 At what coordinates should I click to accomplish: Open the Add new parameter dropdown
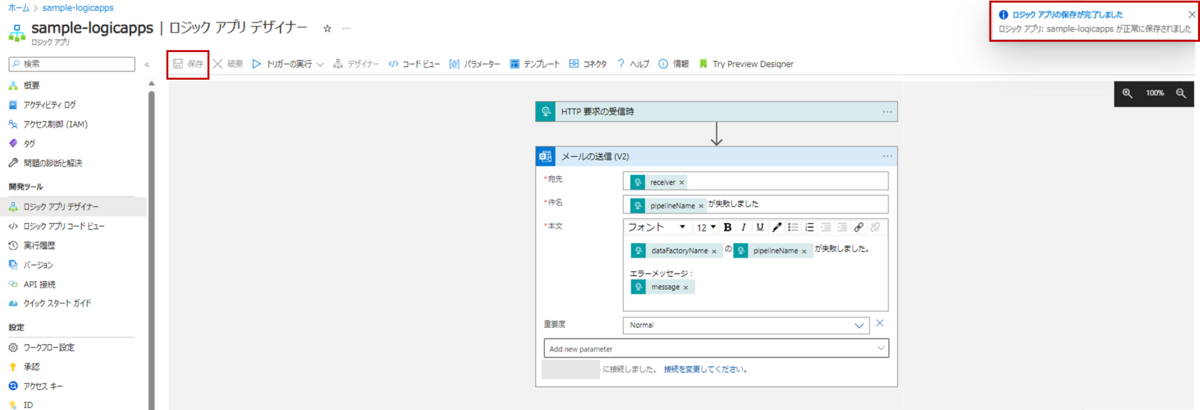coord(716,349)
